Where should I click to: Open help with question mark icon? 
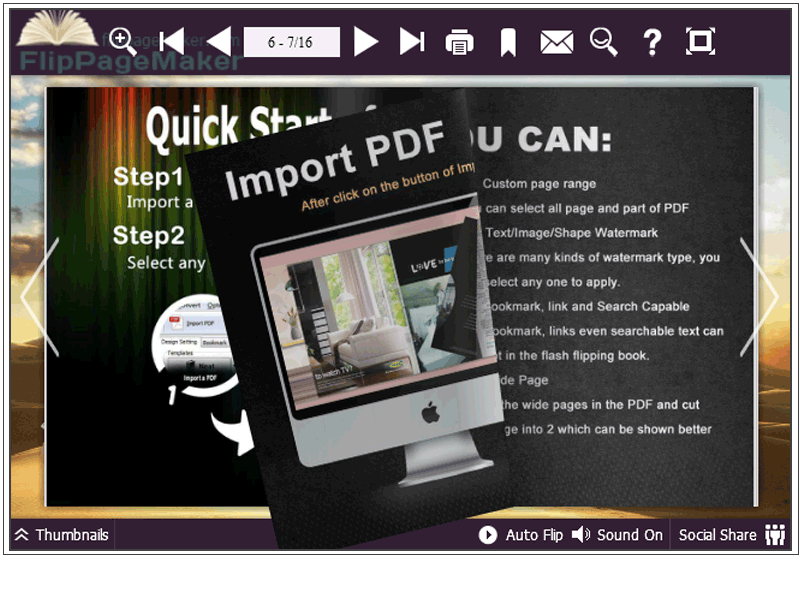[x=652, y=42]
